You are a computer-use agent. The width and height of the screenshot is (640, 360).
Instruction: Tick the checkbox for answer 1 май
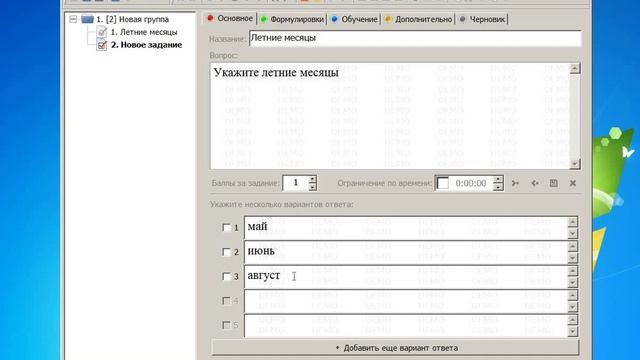(226, 227)
